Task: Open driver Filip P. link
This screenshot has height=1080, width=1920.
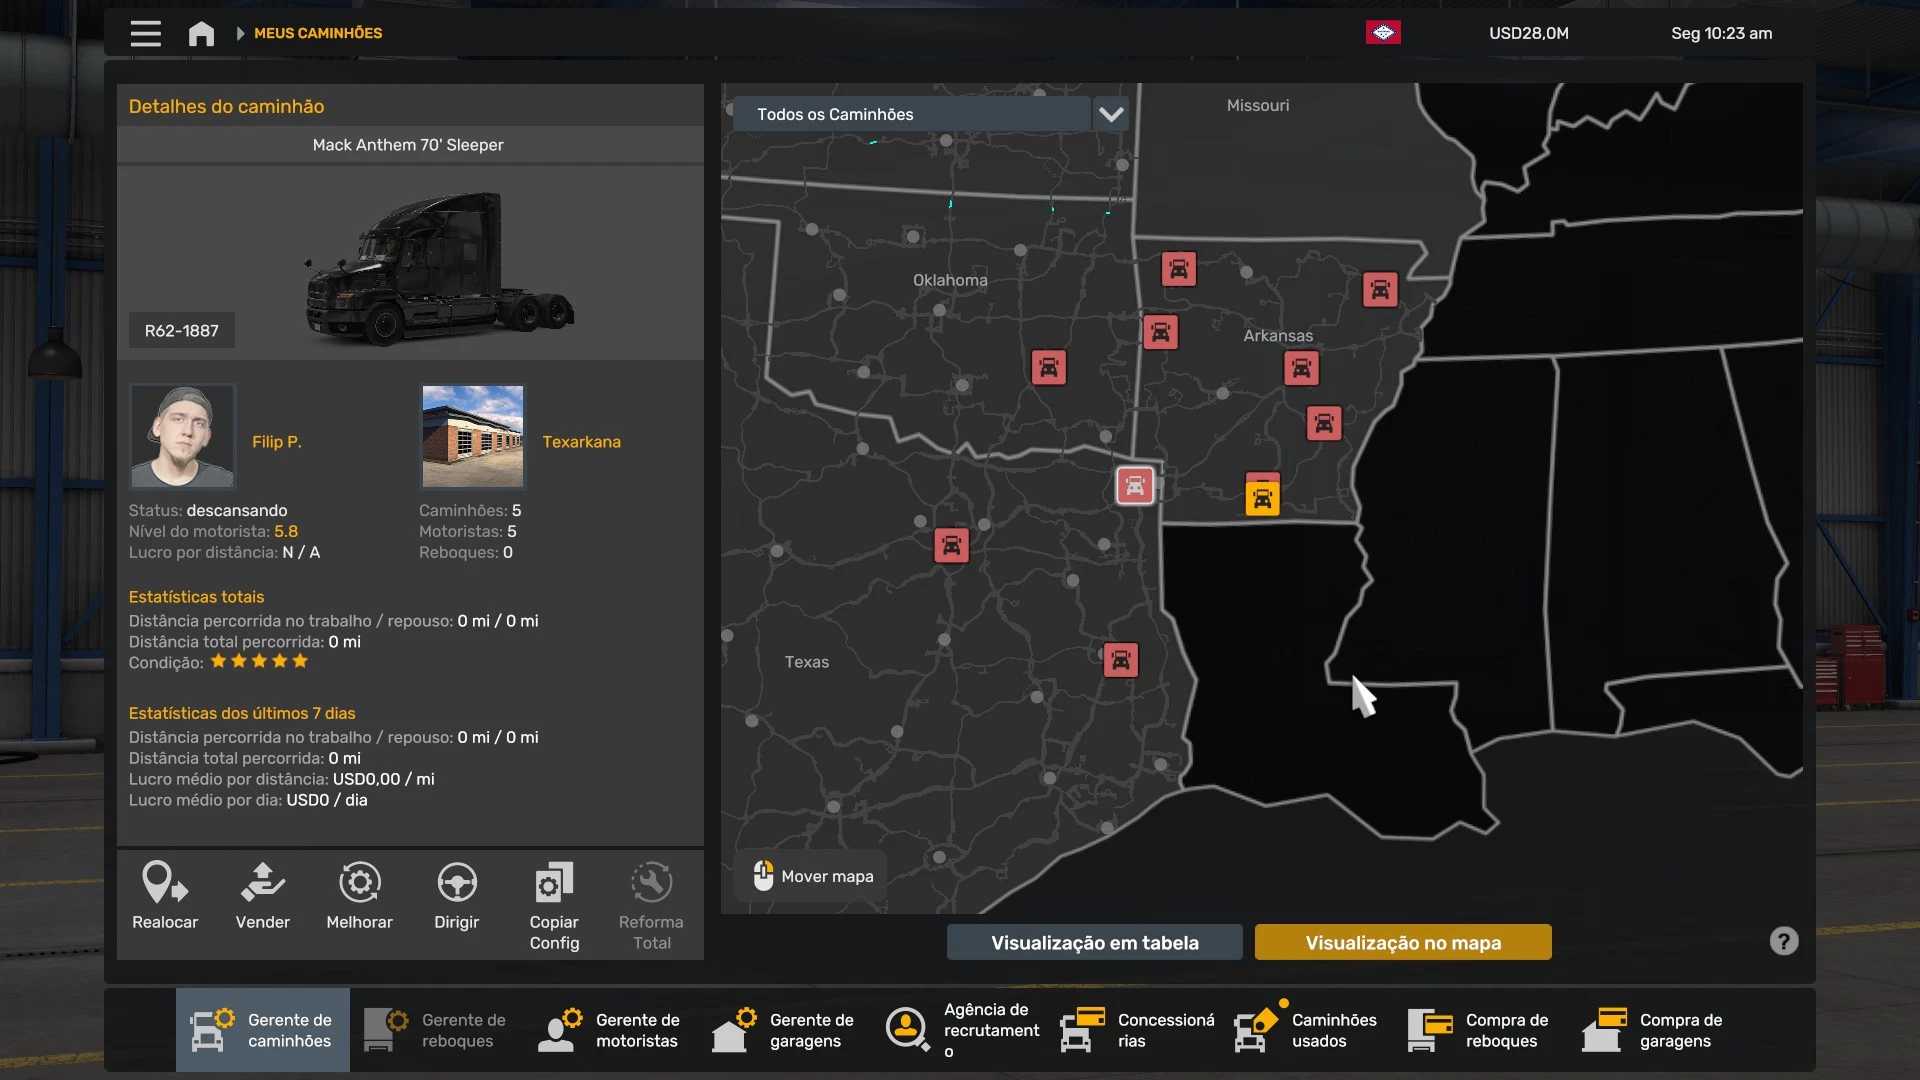Action: coord(276,441)
